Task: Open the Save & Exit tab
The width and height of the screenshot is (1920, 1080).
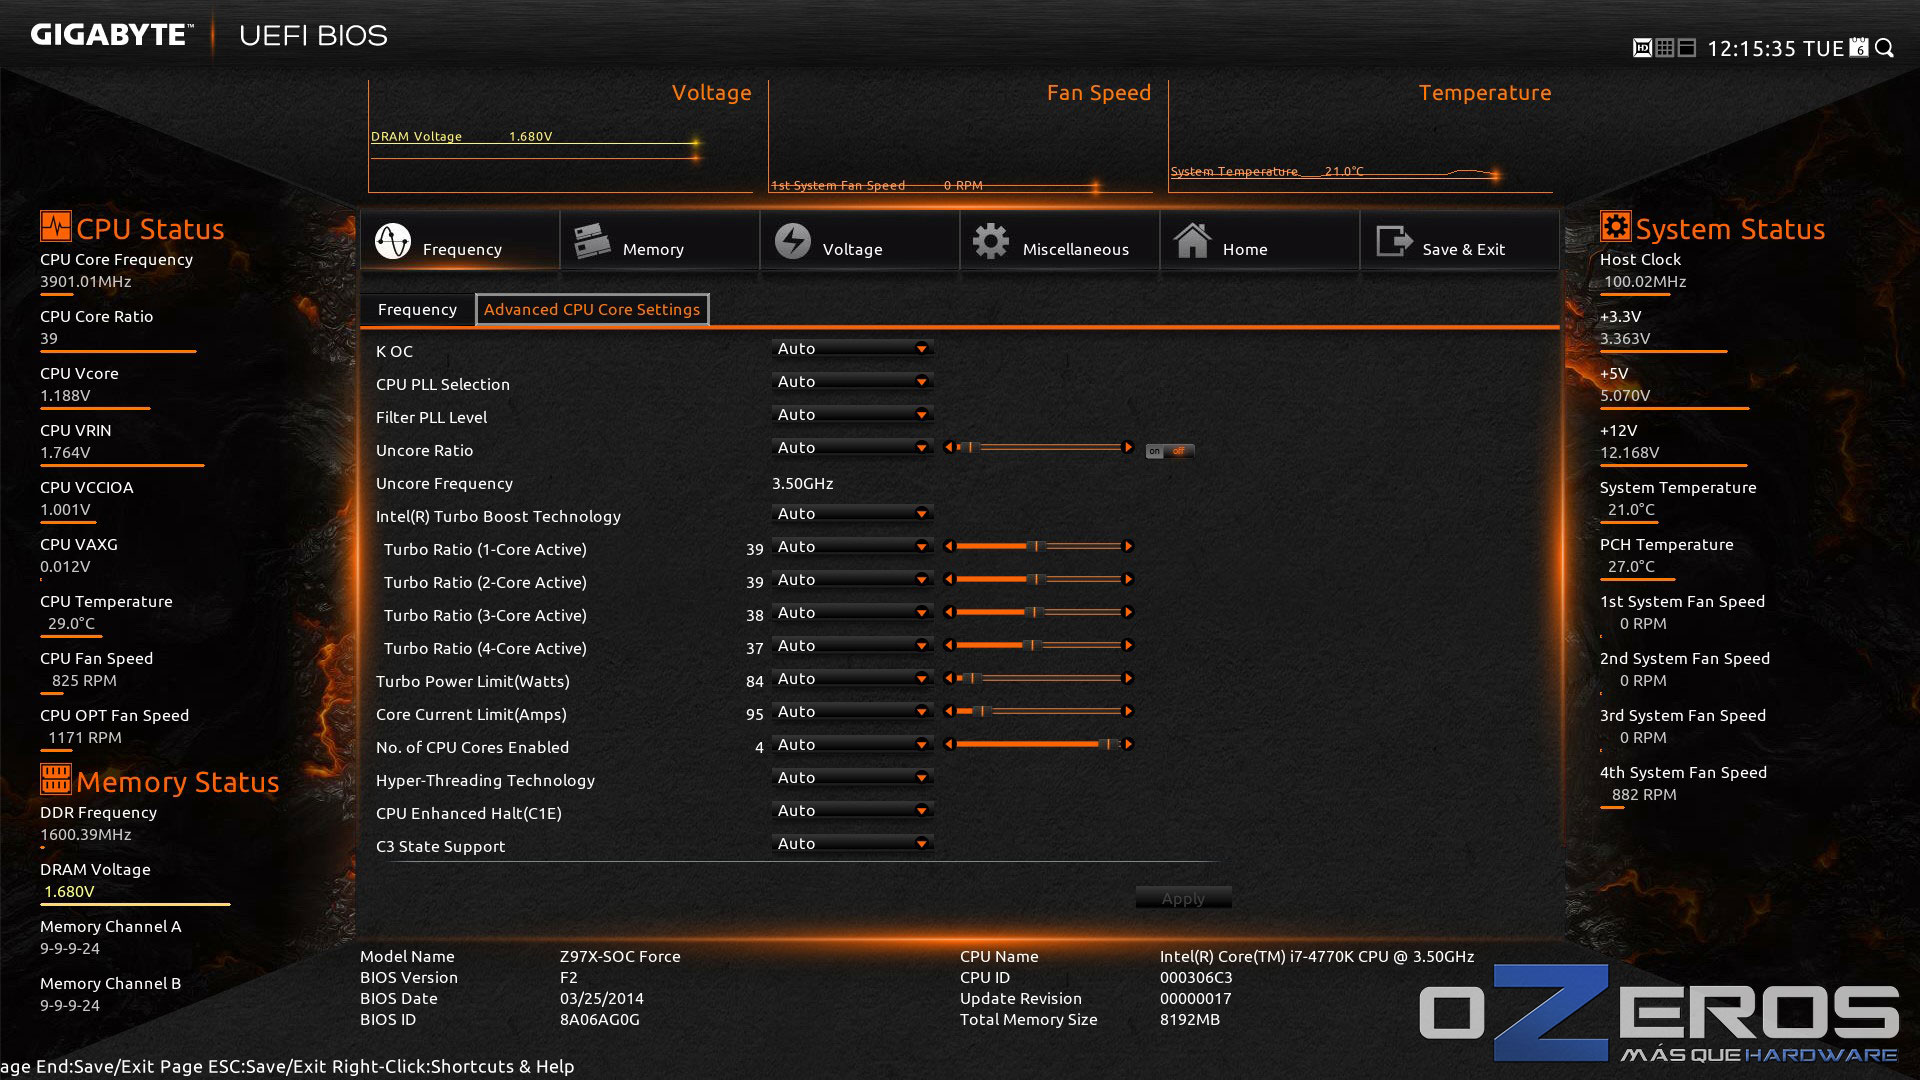Action: (x=1460, y=241)
